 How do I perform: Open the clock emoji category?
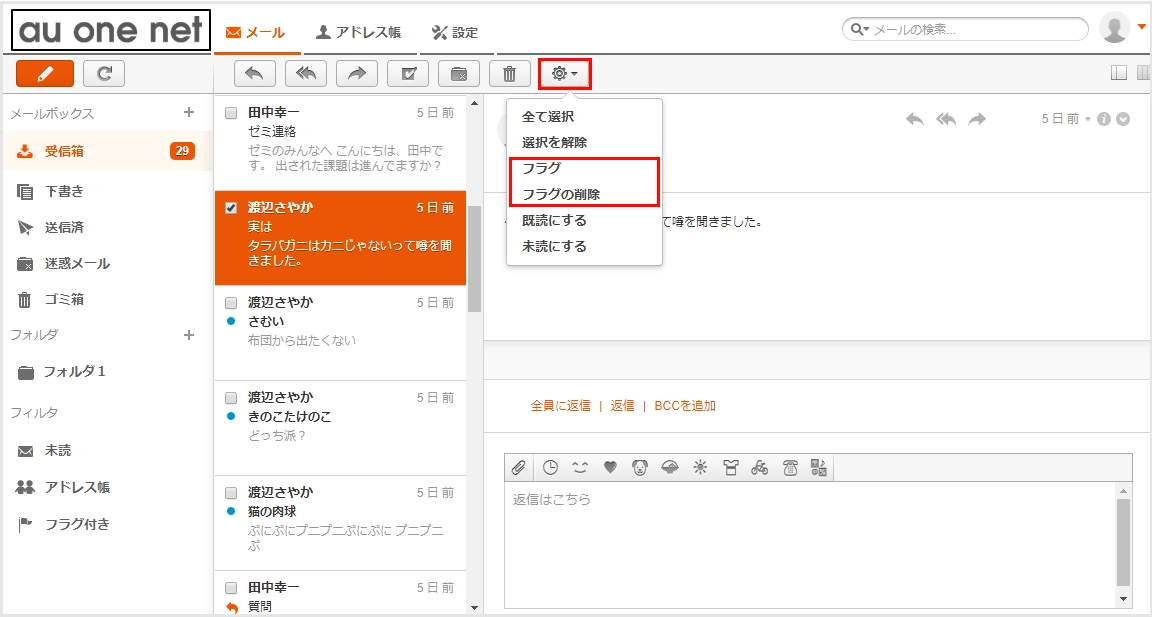[x=550, y=467]
